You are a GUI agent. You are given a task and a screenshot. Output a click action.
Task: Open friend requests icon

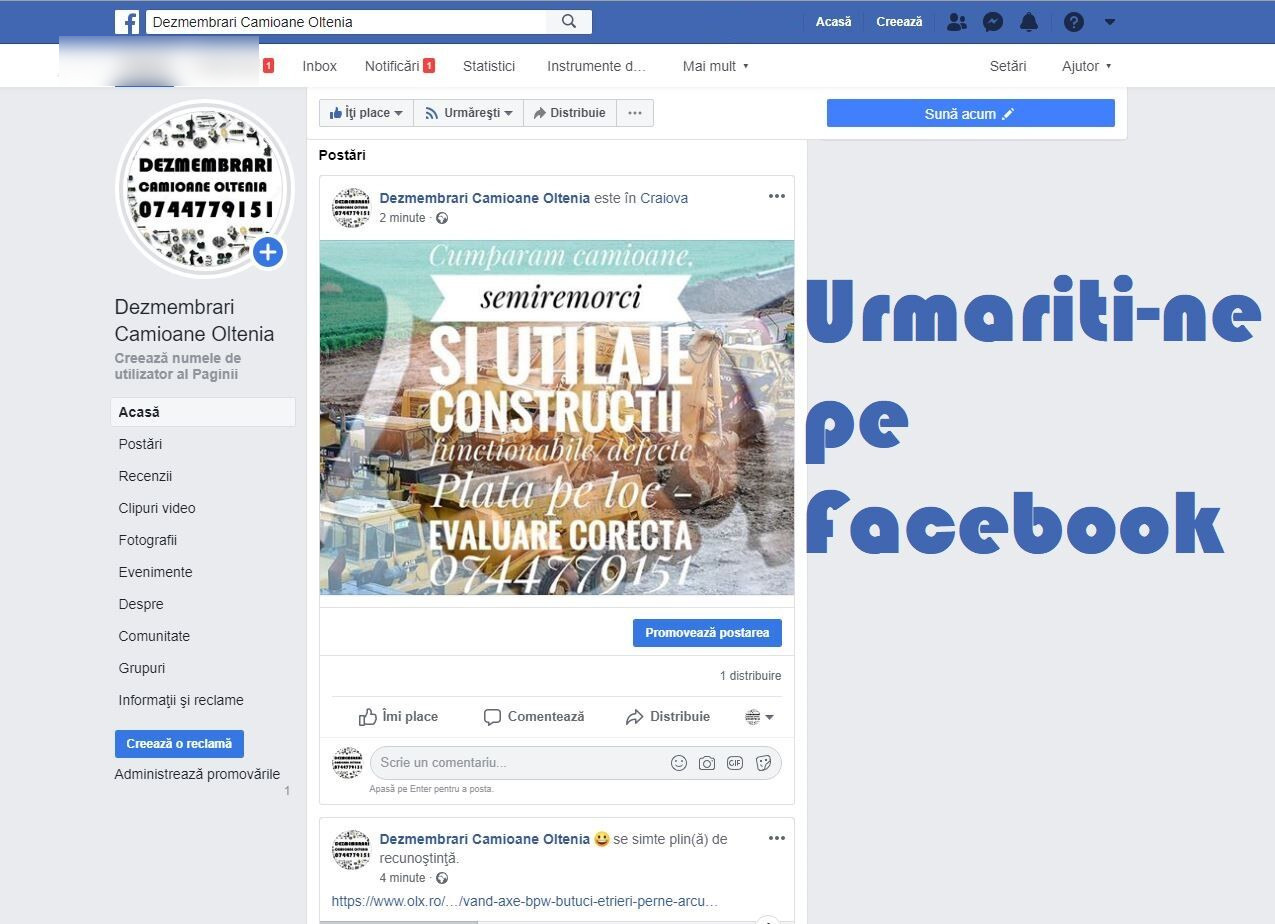pos(957,22)
